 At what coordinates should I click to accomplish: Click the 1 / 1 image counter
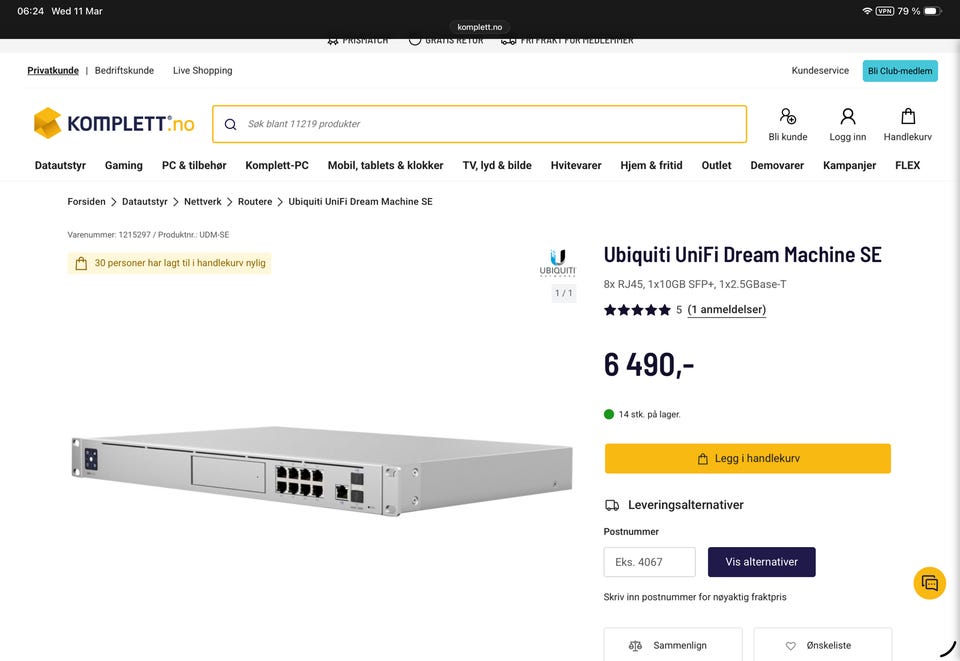click(563, 293)
